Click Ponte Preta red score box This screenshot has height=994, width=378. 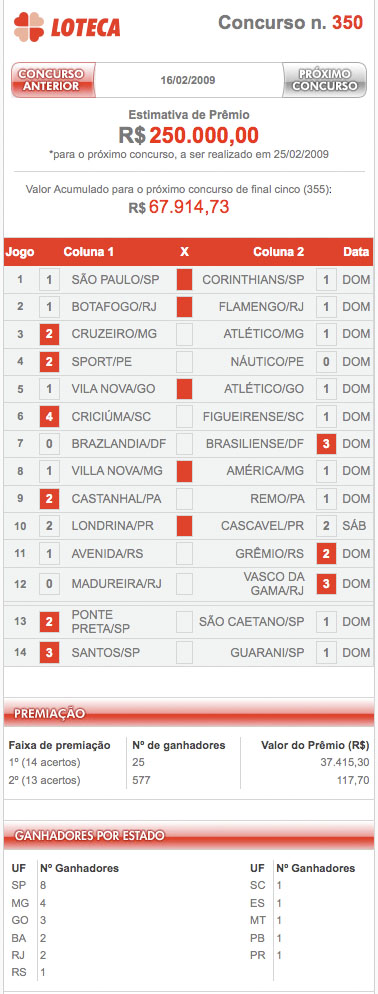(x=49, y=622)
